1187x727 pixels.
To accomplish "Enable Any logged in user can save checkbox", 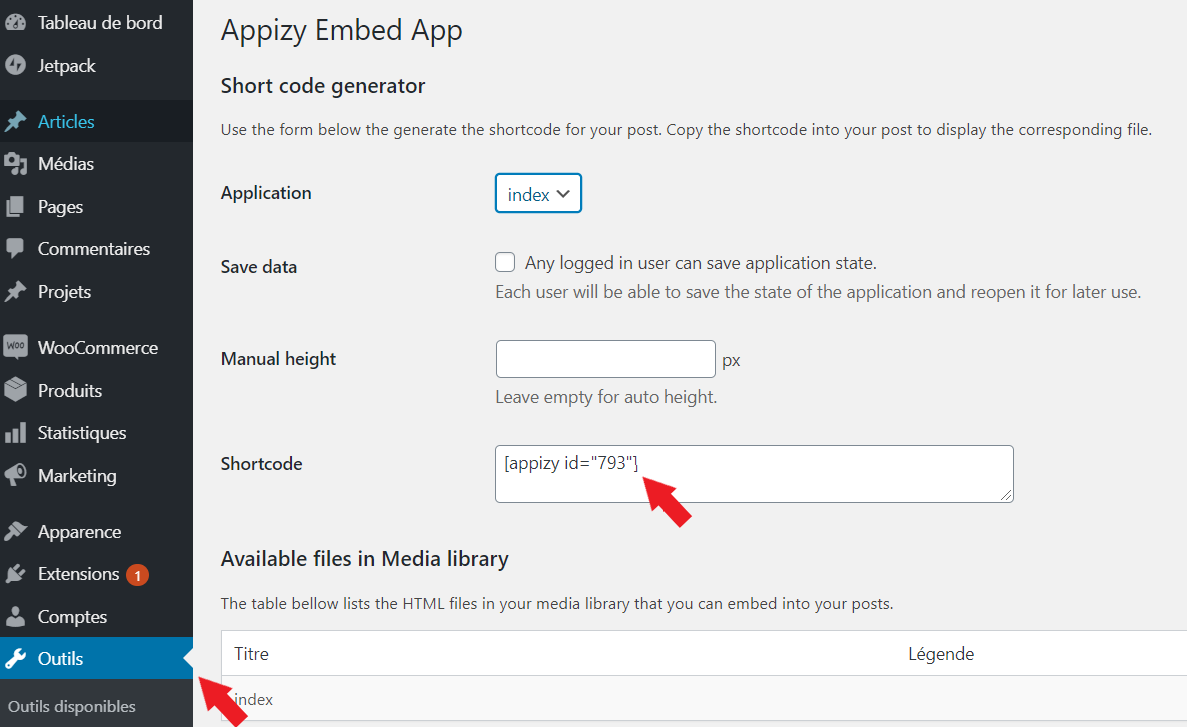I will (505, 263).
